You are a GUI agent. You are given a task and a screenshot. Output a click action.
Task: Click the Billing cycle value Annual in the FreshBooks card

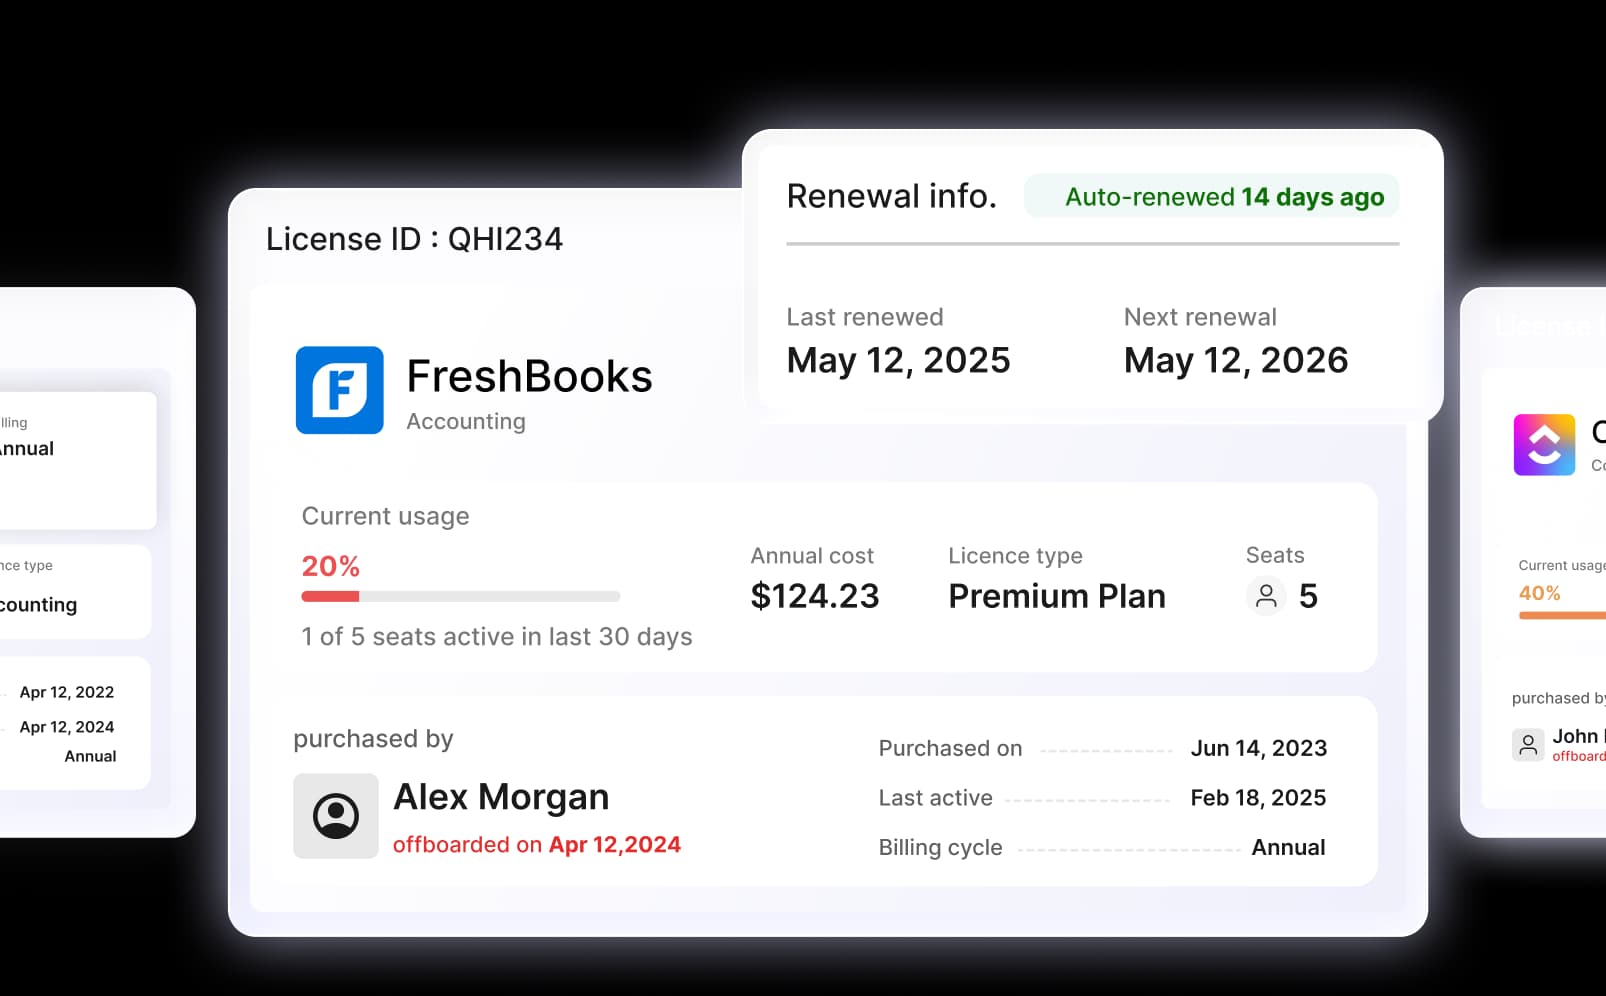point(1288,847)
